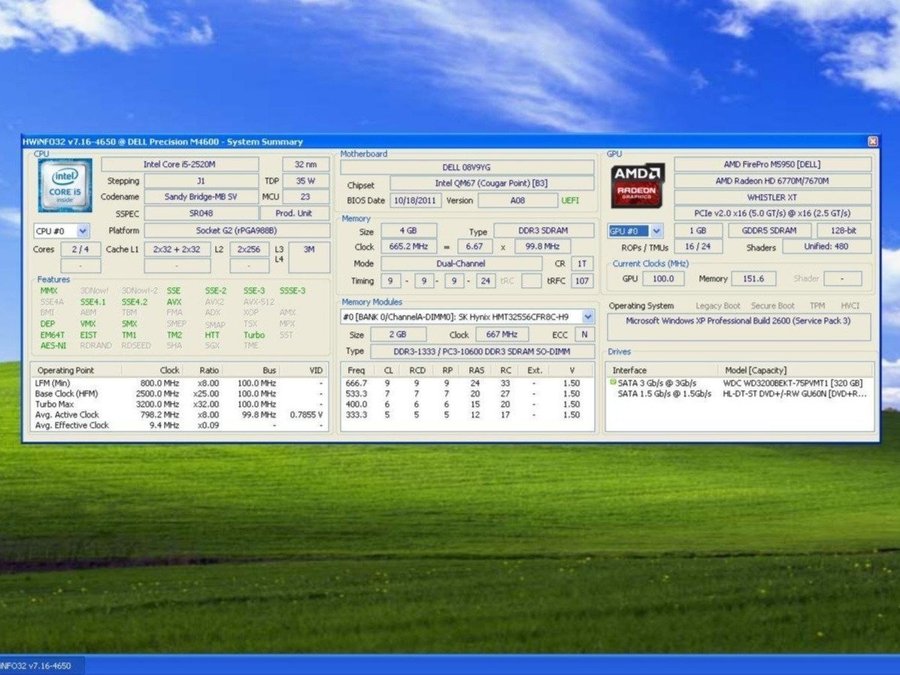Click the AMD FirePro M5950 [DELL] button
The image size is (900, 675).
click(x=771, y=164)
